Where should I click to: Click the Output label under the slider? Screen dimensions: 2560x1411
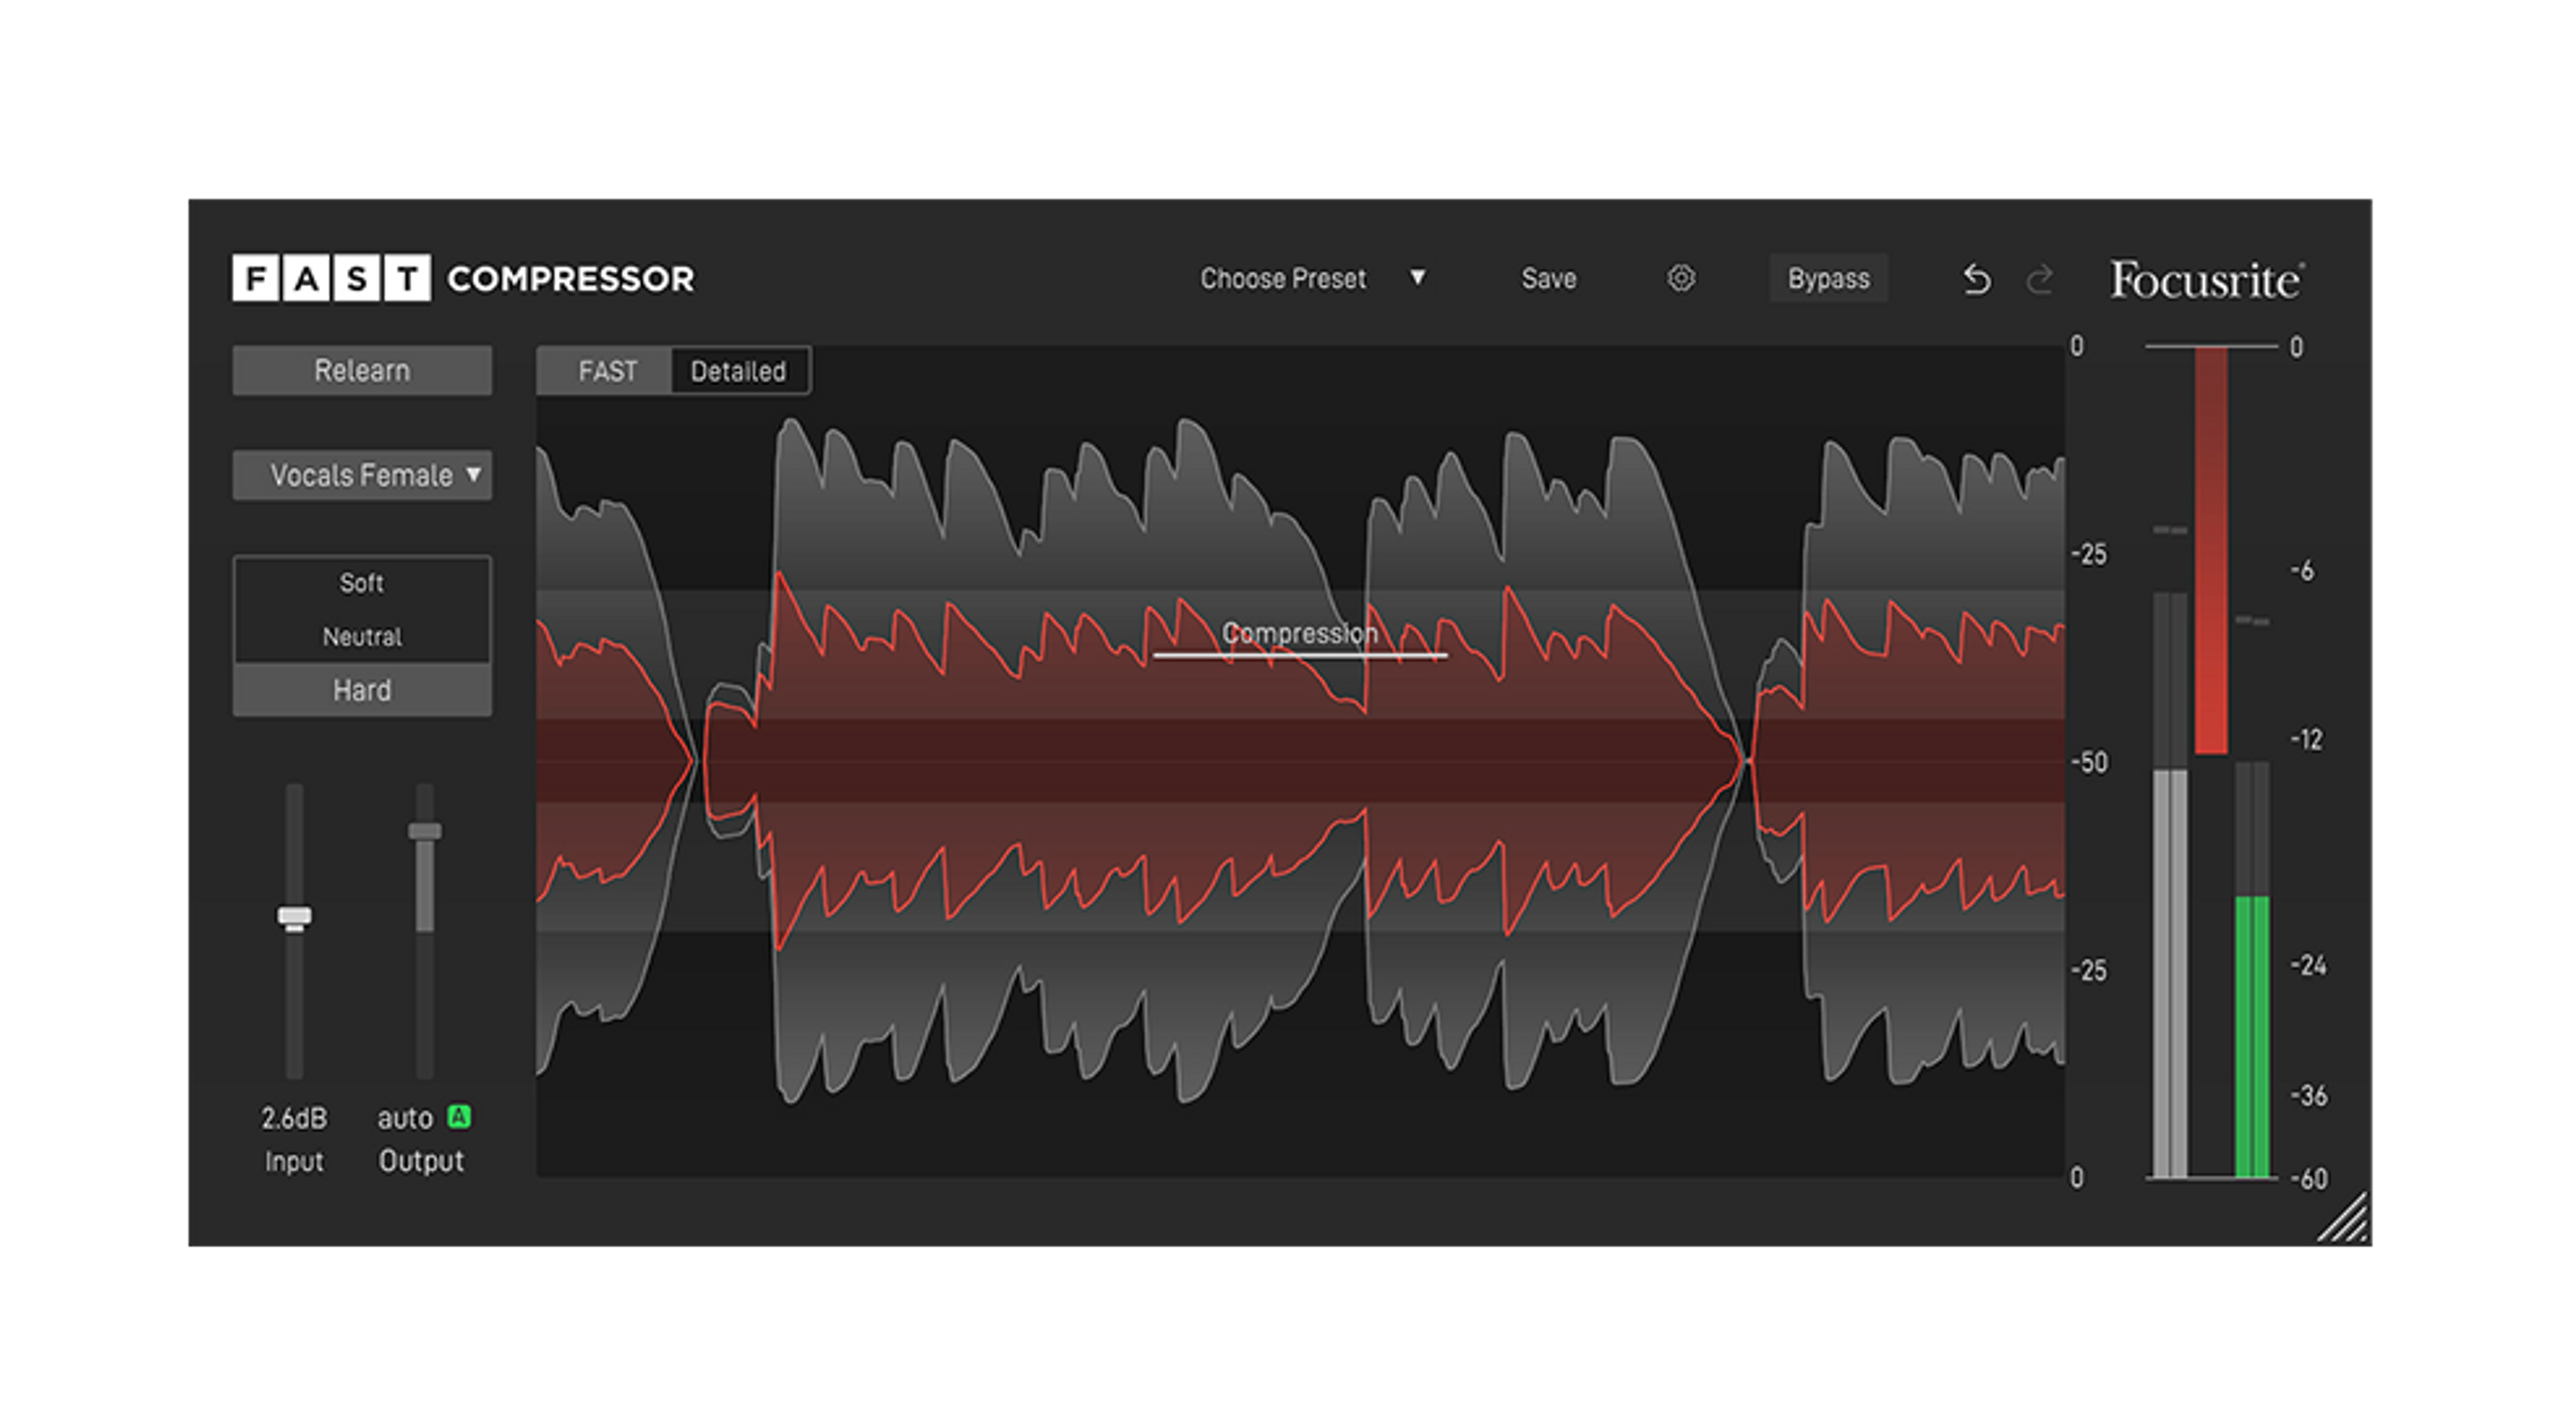tap(421, 1161)
